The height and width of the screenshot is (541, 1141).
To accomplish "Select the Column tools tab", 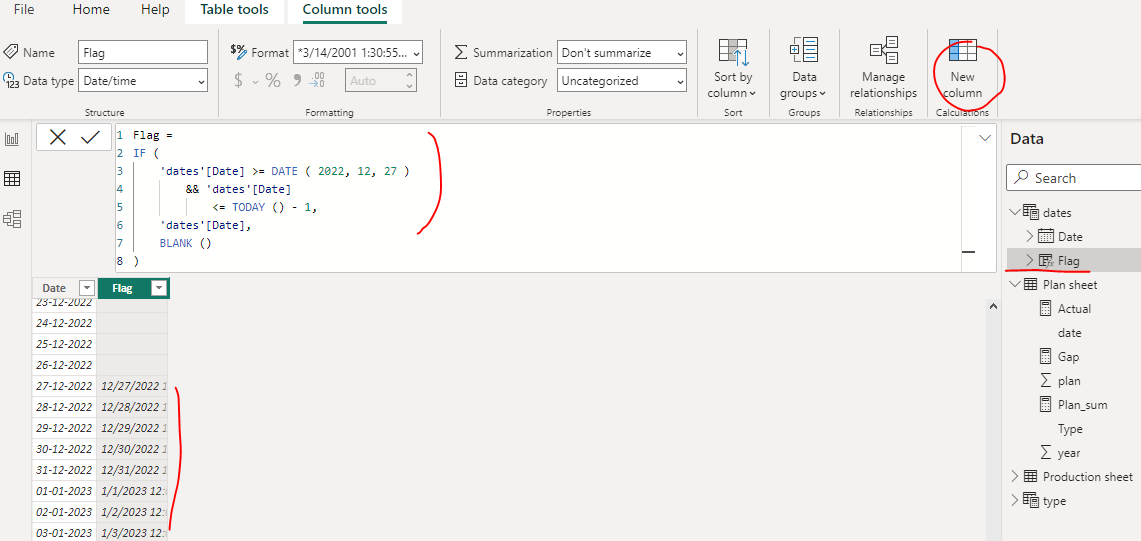I will [x=345, y=10].
